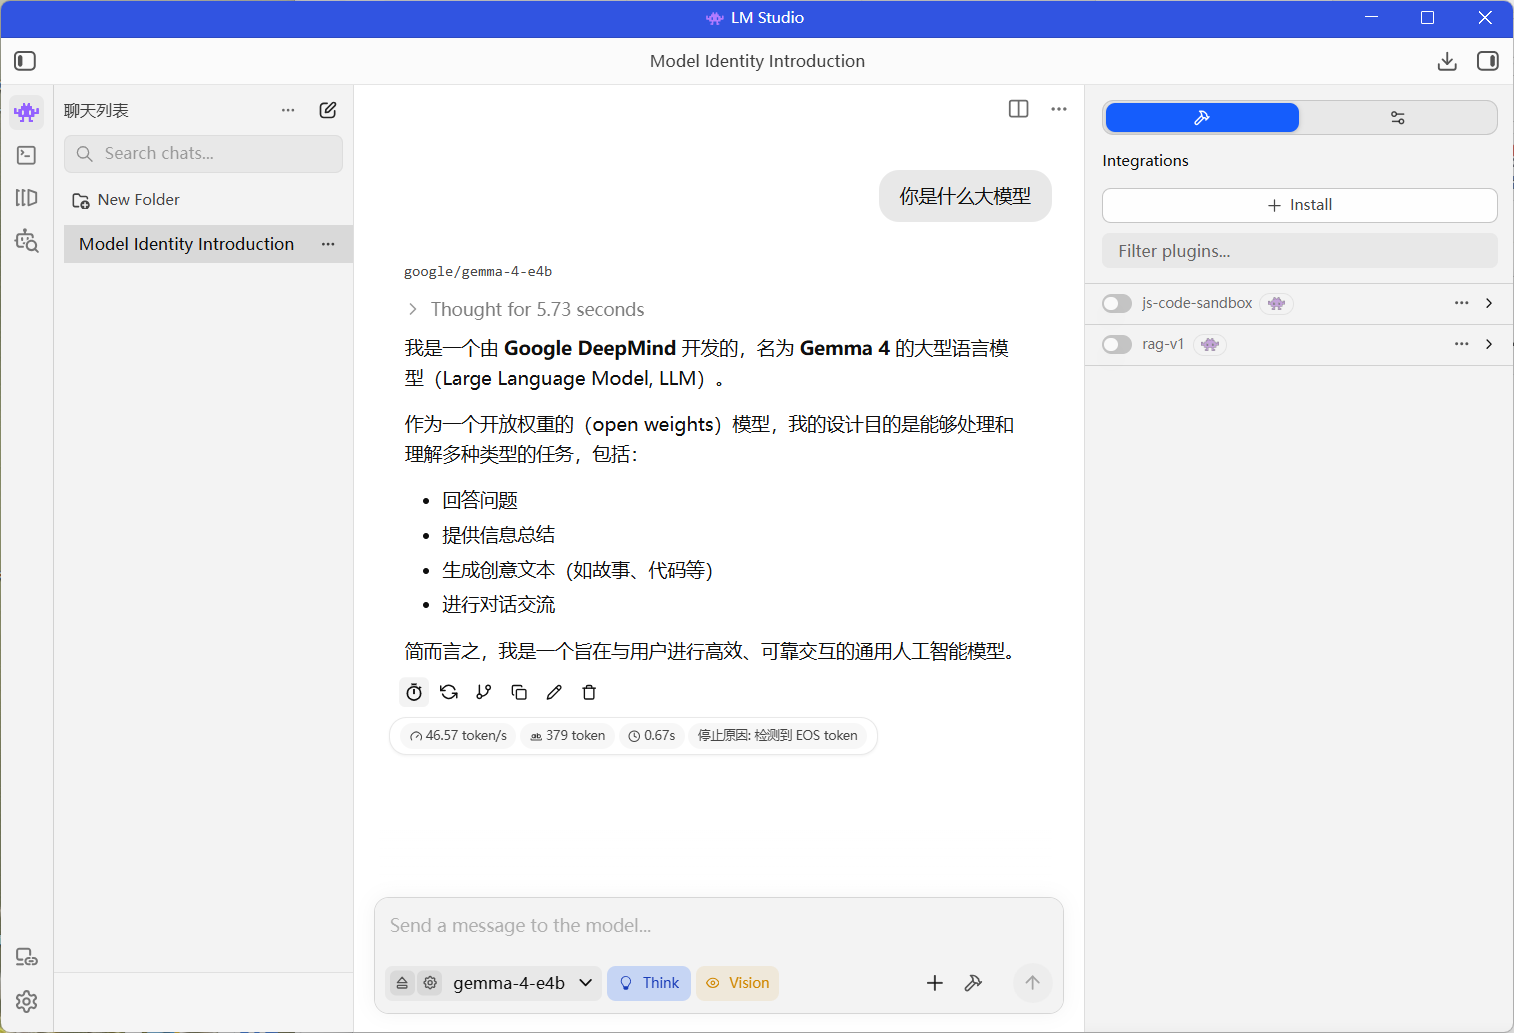Click the 379 token count stat

568,736
